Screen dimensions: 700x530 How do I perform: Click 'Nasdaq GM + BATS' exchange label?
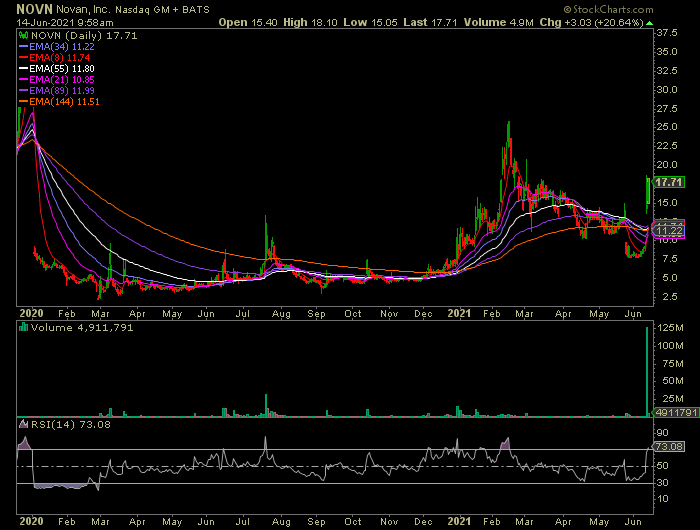tap(162, 9)
